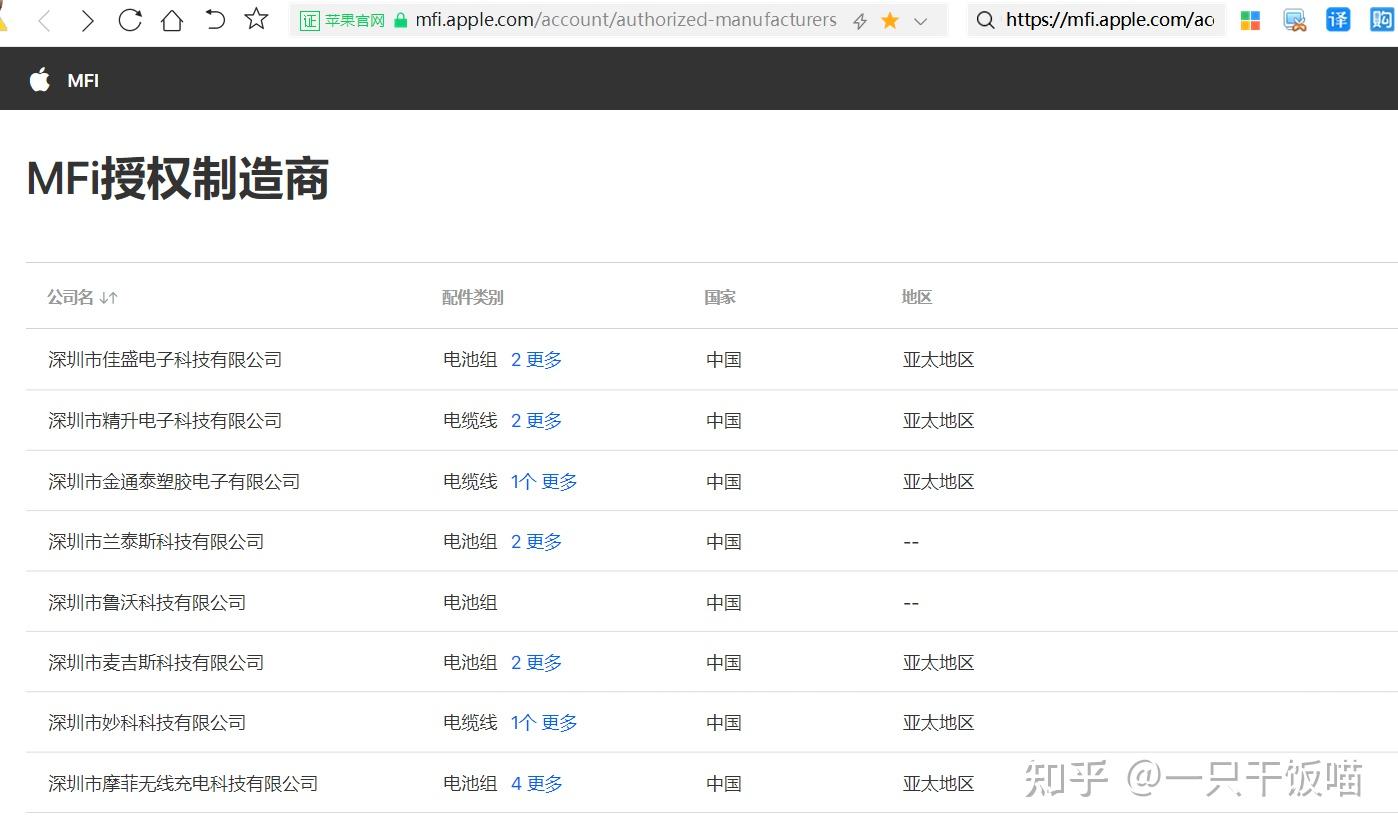
Task: Click the 公司名 column header
Action: click(70, 297)
